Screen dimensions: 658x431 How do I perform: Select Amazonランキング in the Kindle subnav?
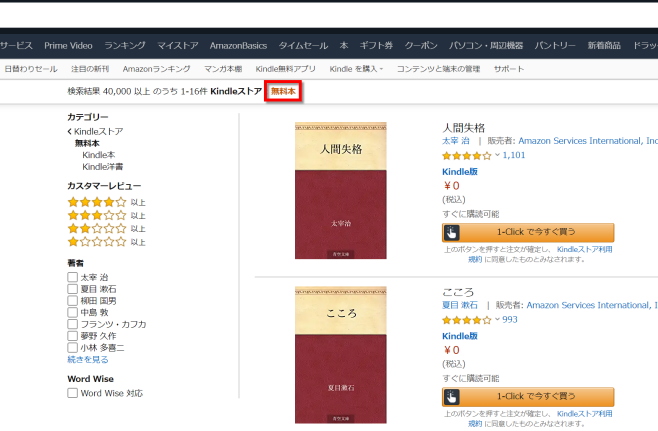pos(156,69)
